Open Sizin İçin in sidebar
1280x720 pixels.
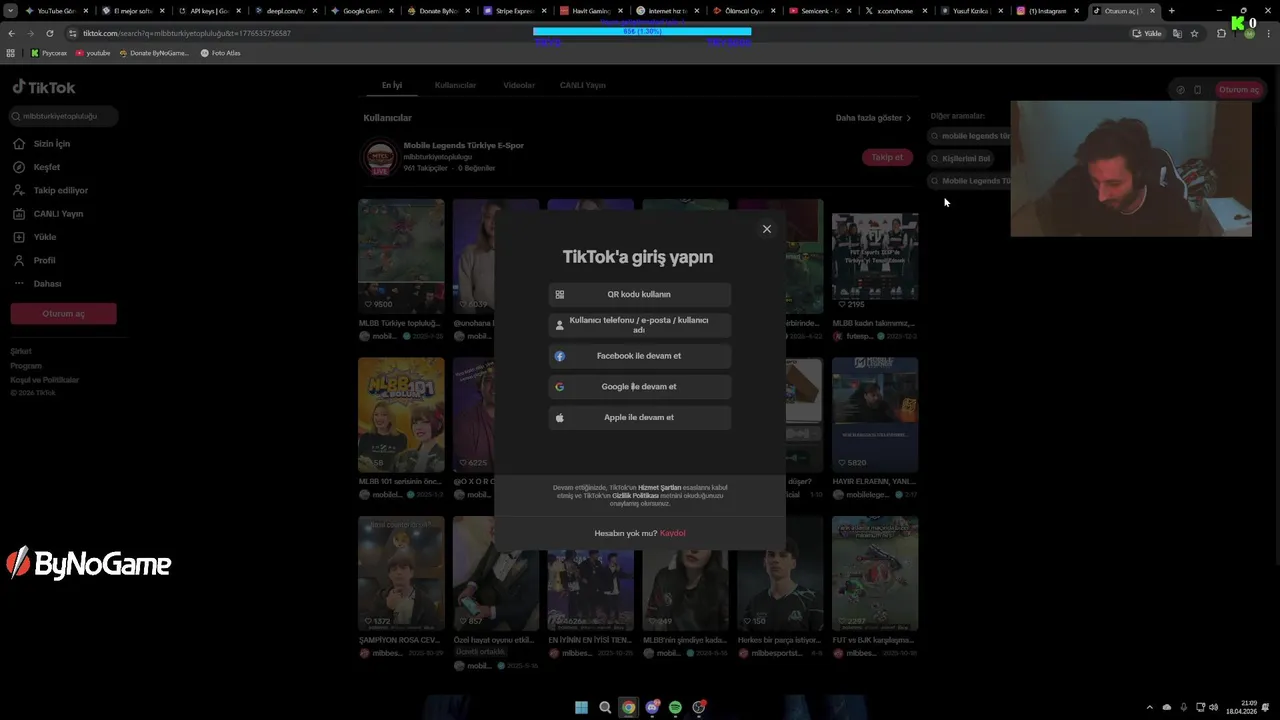pyautogui.click(x=51, y=144)
